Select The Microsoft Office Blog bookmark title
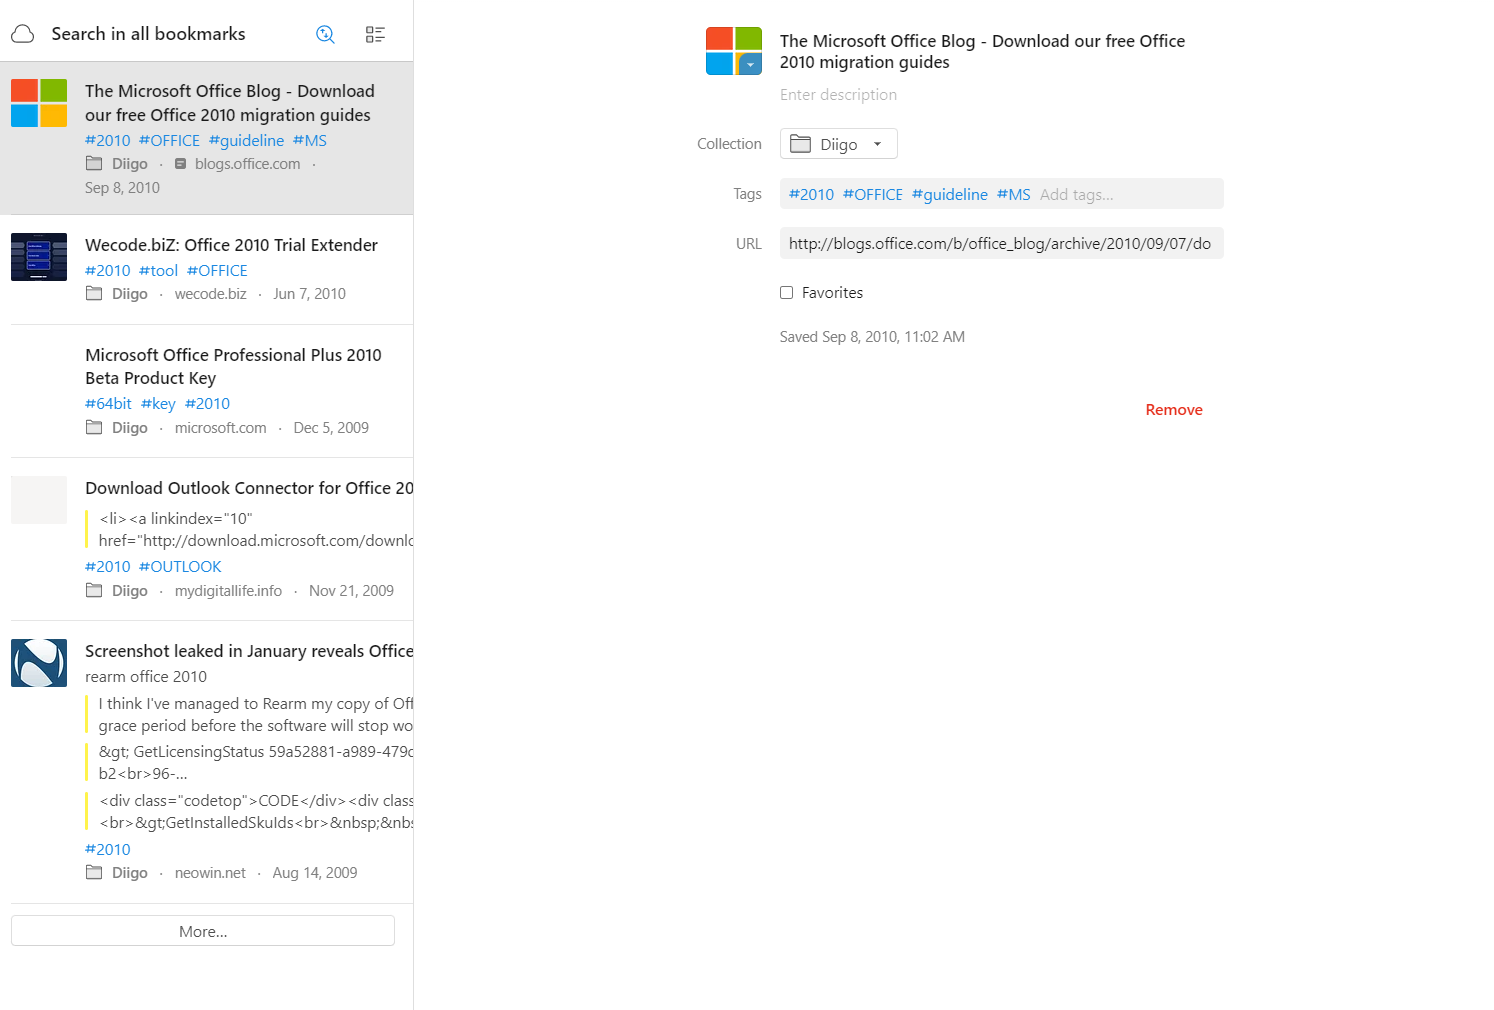The image size is (1494, 1010). [x=229, y=103]
